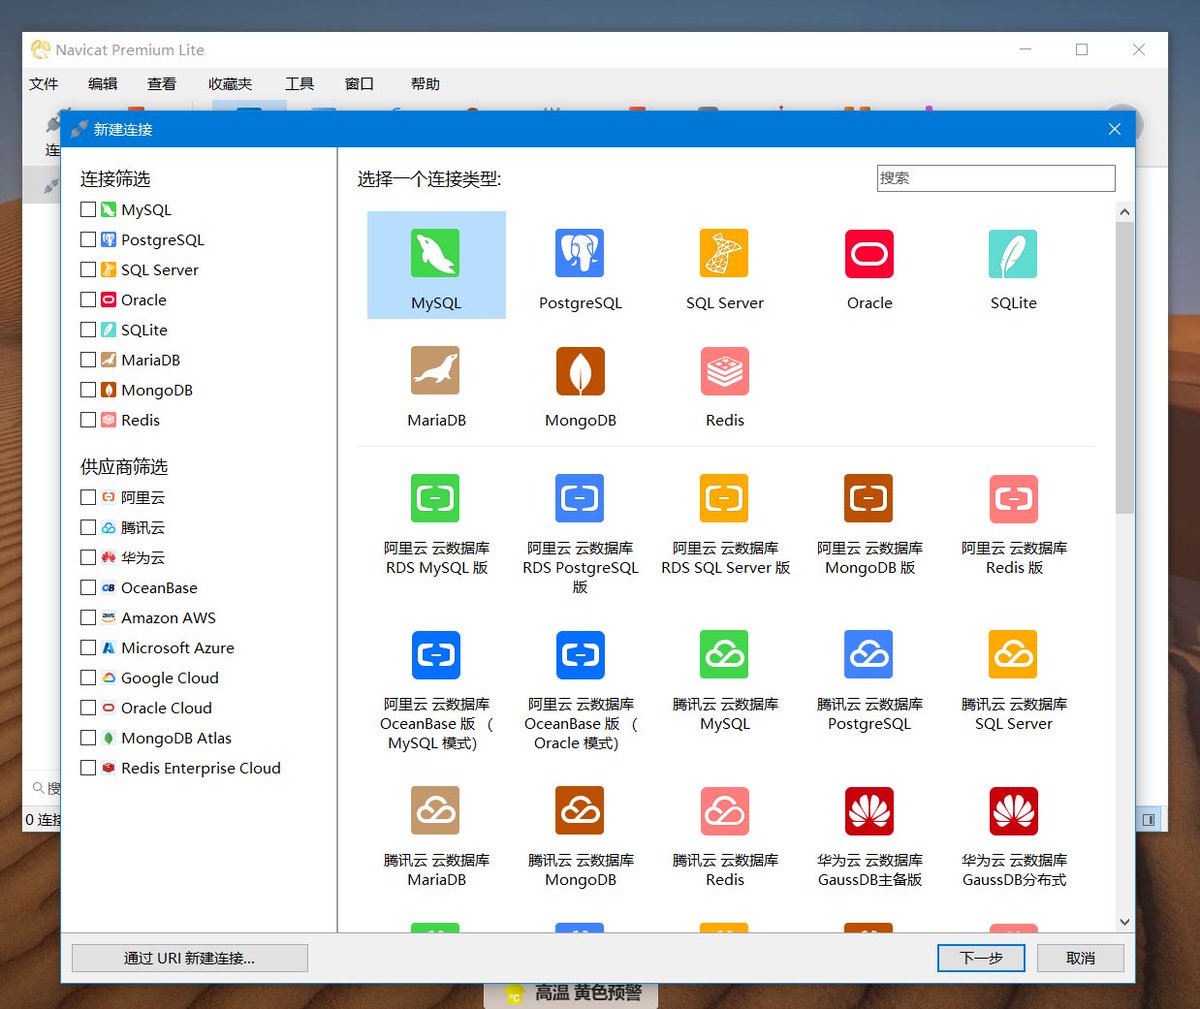The image size is (1200, 1009).
Task: Pick the SQL Server connection icon
Action: [724, 253]
